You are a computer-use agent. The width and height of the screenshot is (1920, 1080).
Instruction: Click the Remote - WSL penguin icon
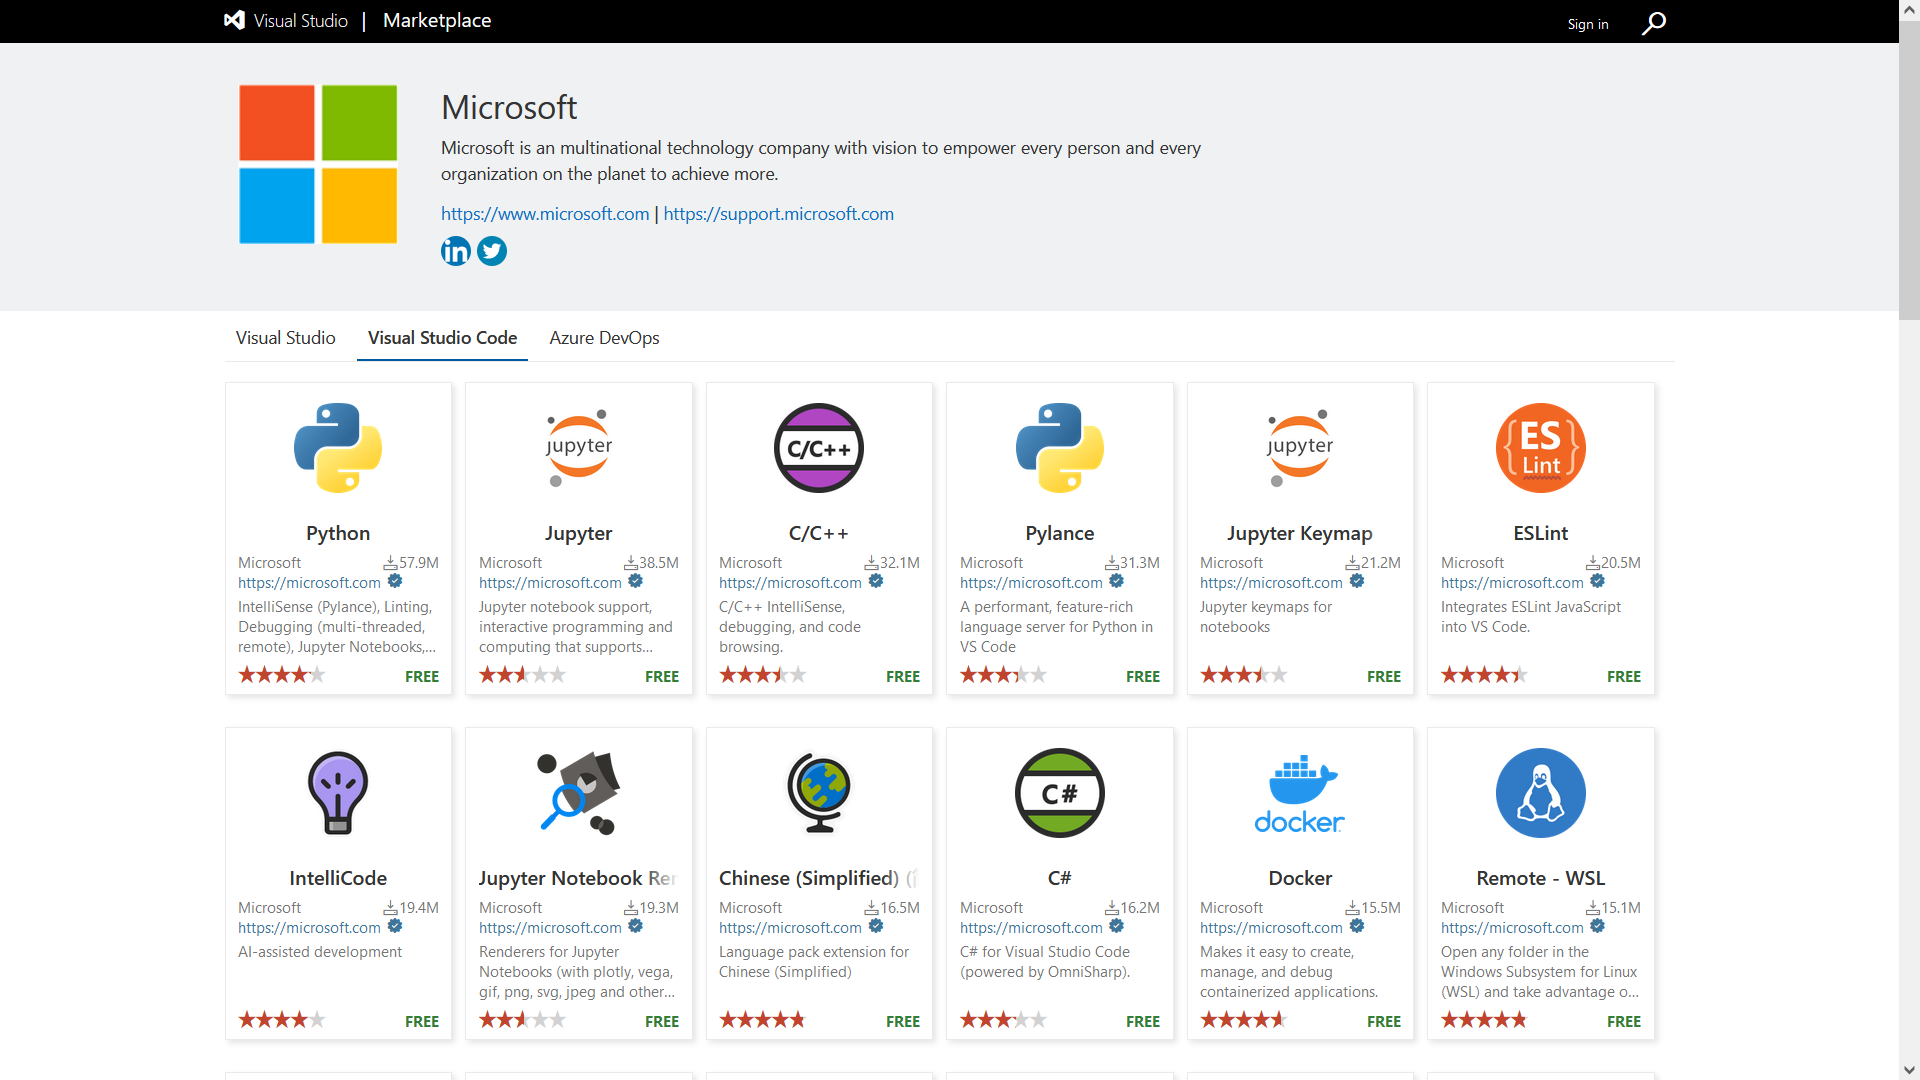[x=1540, y=793]
